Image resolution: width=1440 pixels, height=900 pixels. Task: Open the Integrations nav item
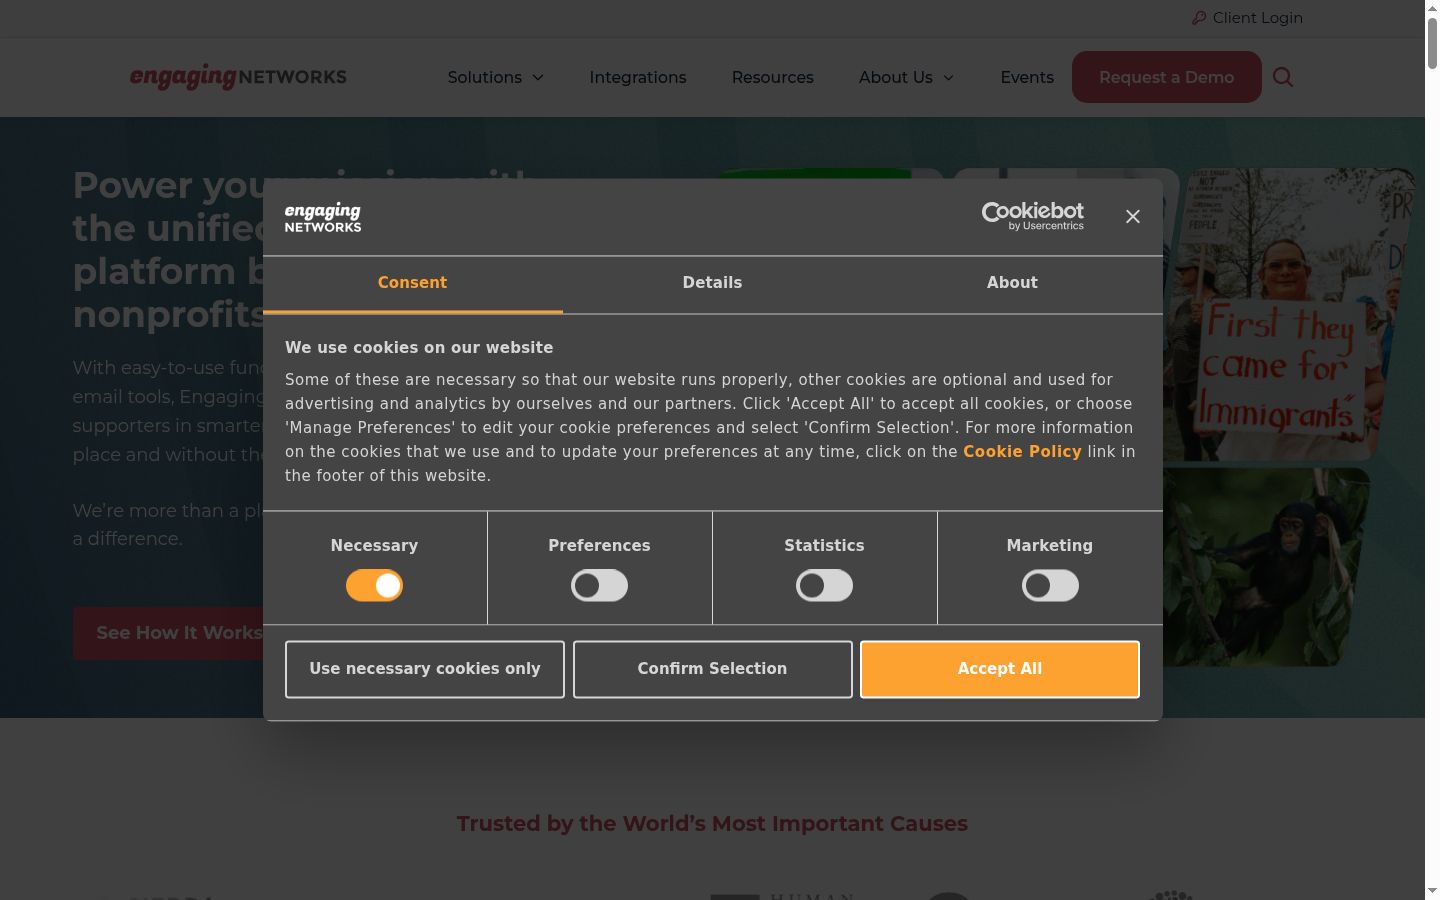tap(638, 77)
